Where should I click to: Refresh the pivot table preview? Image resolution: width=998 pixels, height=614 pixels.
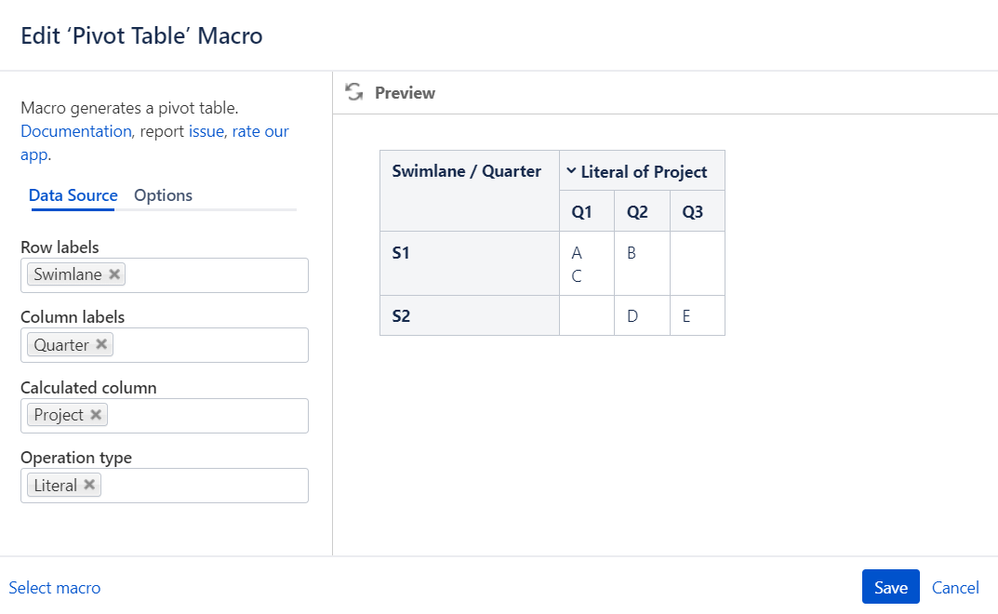354,92
